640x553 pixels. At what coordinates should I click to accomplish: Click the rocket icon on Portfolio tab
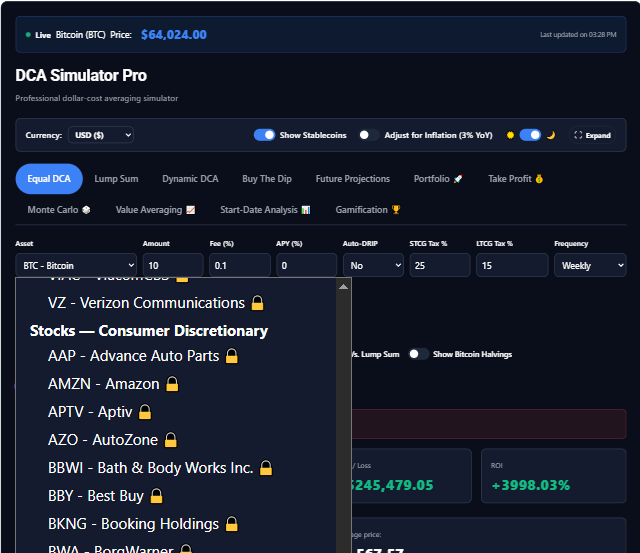coord(458,179)
